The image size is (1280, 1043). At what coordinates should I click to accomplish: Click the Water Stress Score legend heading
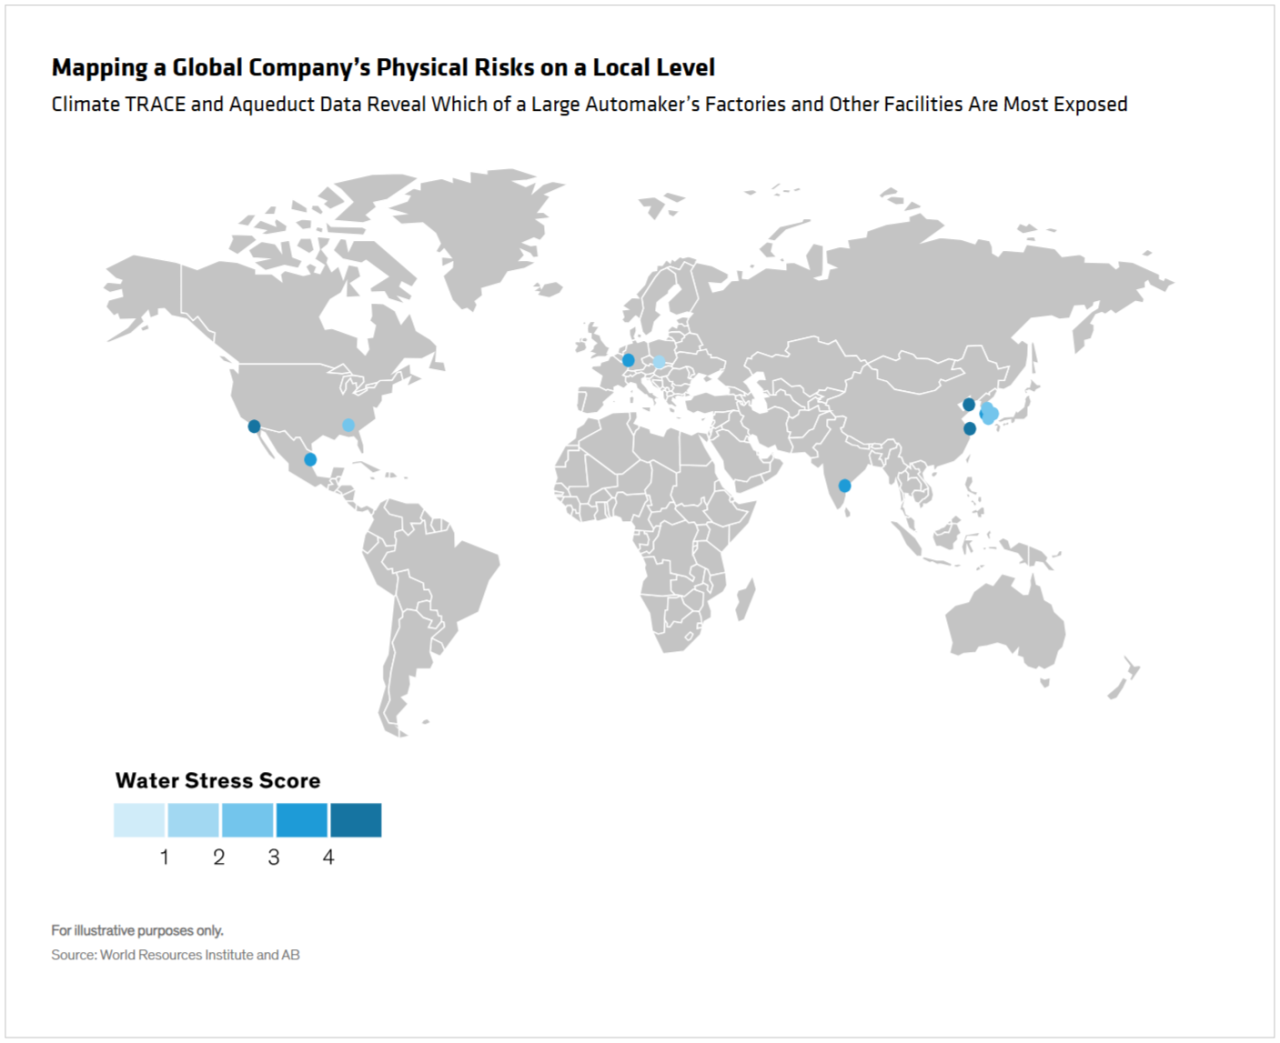(218, 781)
